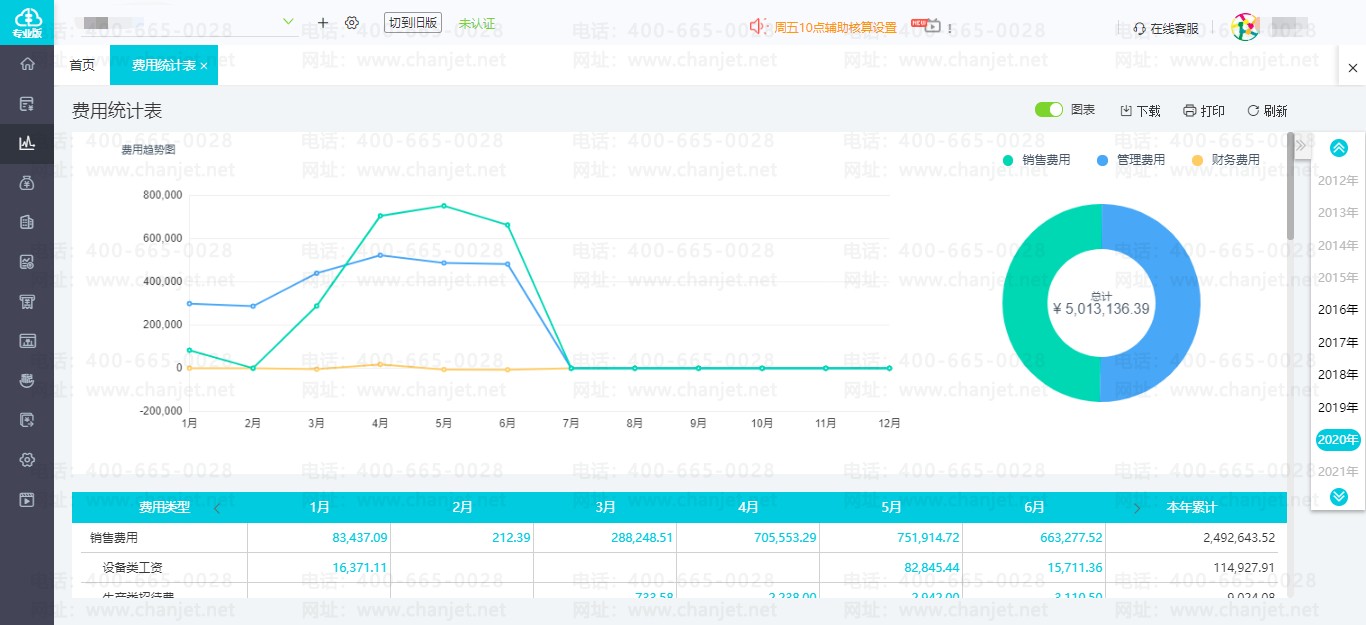Open the home icon in sidebar
Screen dimensions: 1366x625
(27, 64)
